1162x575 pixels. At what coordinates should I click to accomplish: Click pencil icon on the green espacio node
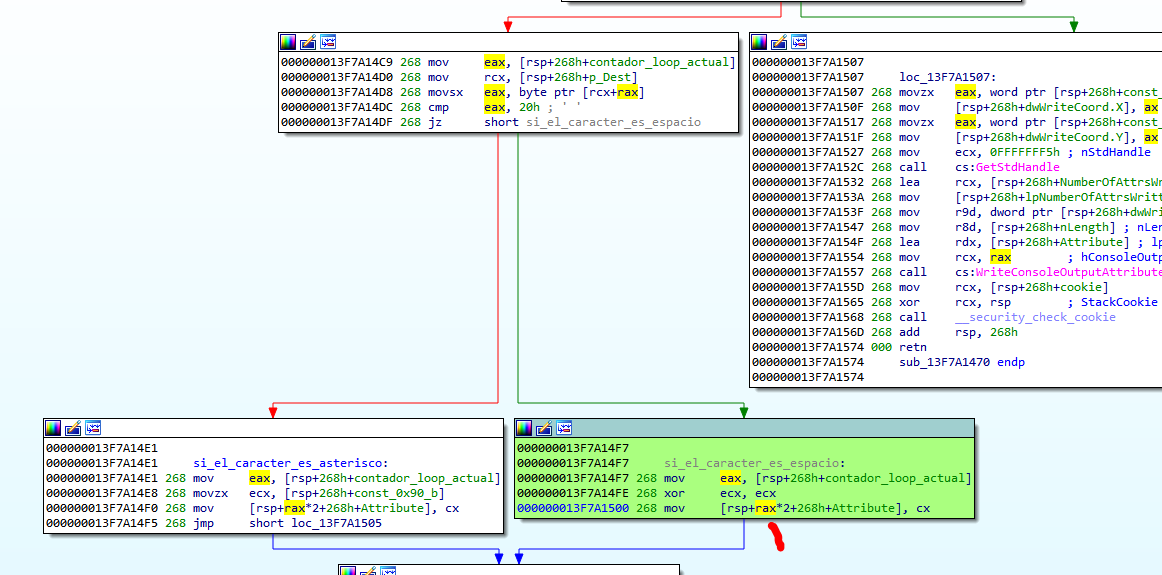coord(544,428)
